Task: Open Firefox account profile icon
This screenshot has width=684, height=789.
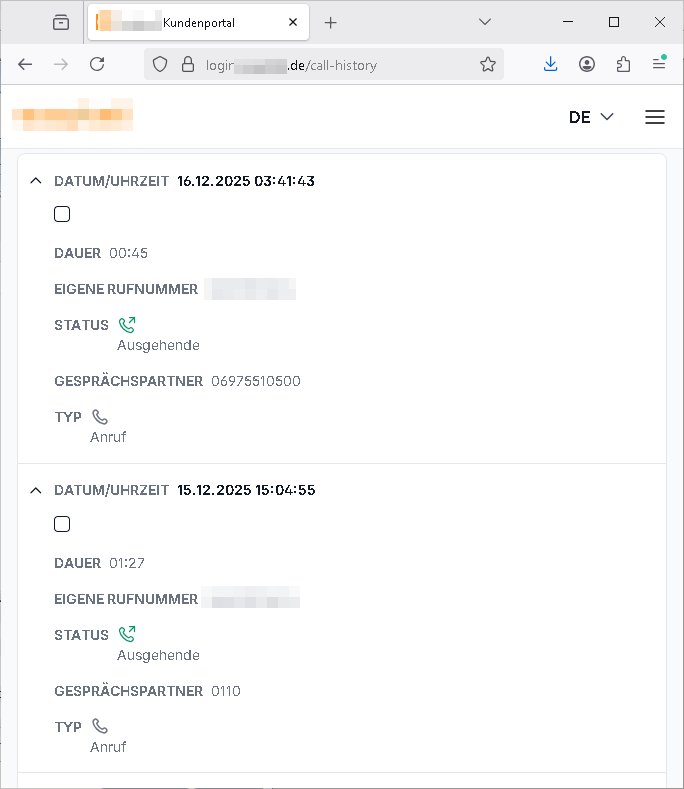Action: 587,64
